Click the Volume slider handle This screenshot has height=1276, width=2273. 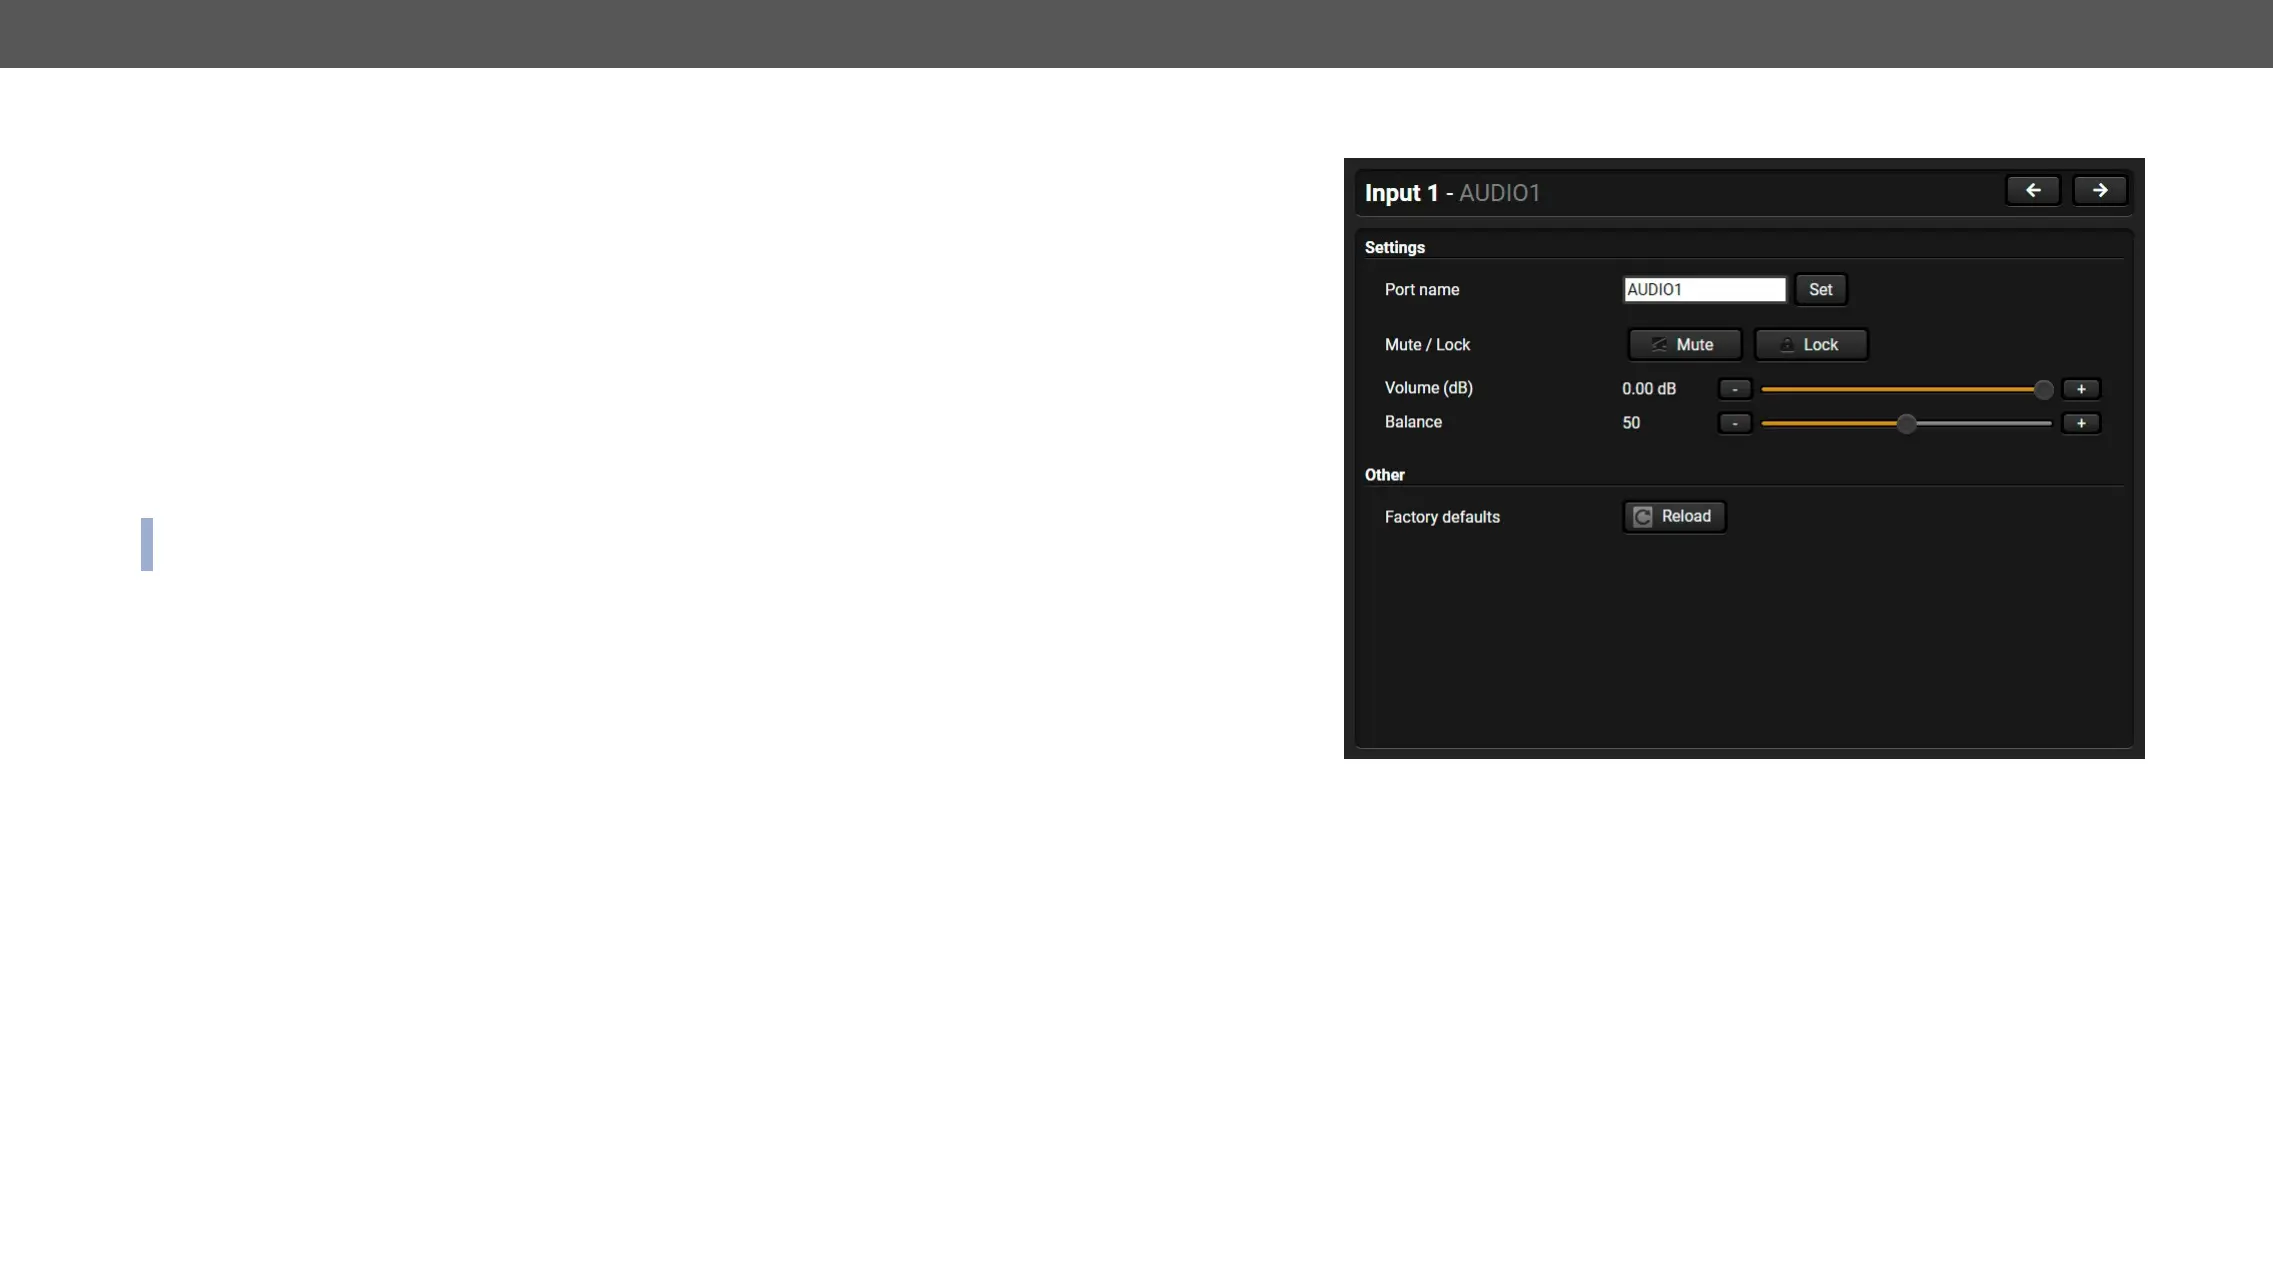click(2043, 389)
